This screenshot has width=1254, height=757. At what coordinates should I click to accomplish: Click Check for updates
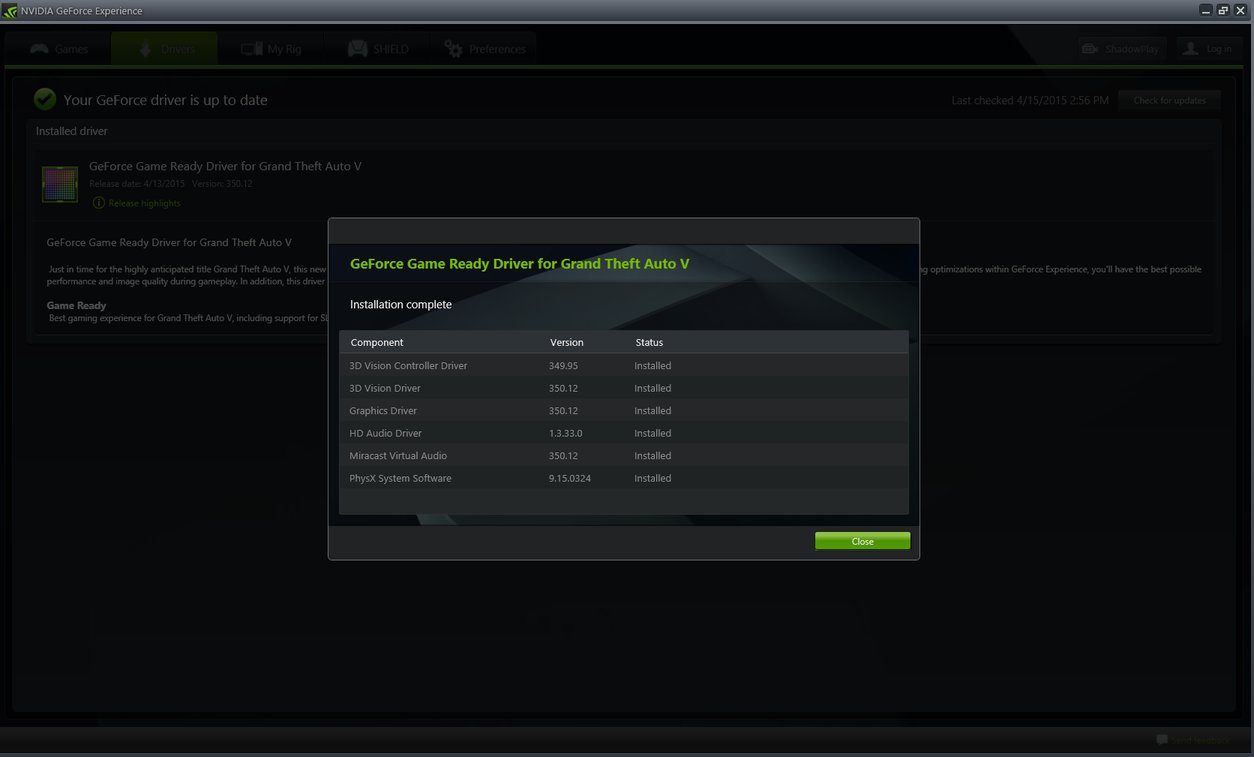tap(1169, 100)
